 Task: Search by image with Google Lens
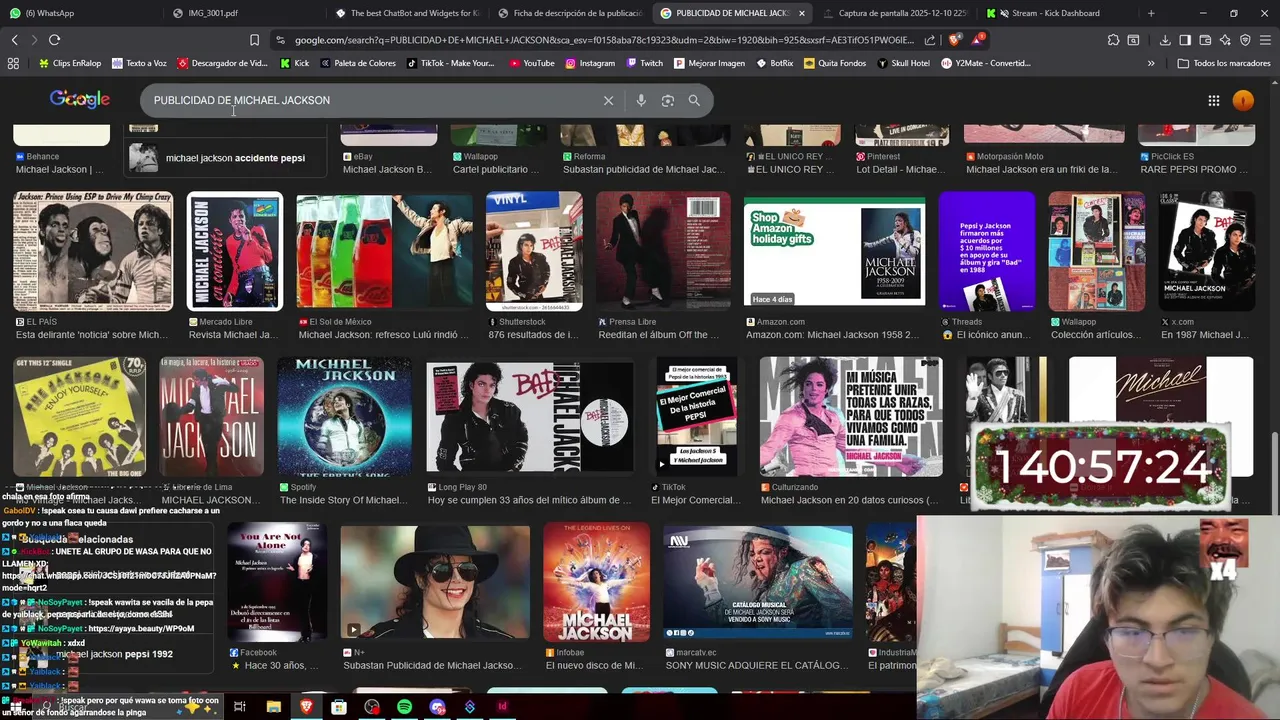pyautogui.click(x=668, y=100)
